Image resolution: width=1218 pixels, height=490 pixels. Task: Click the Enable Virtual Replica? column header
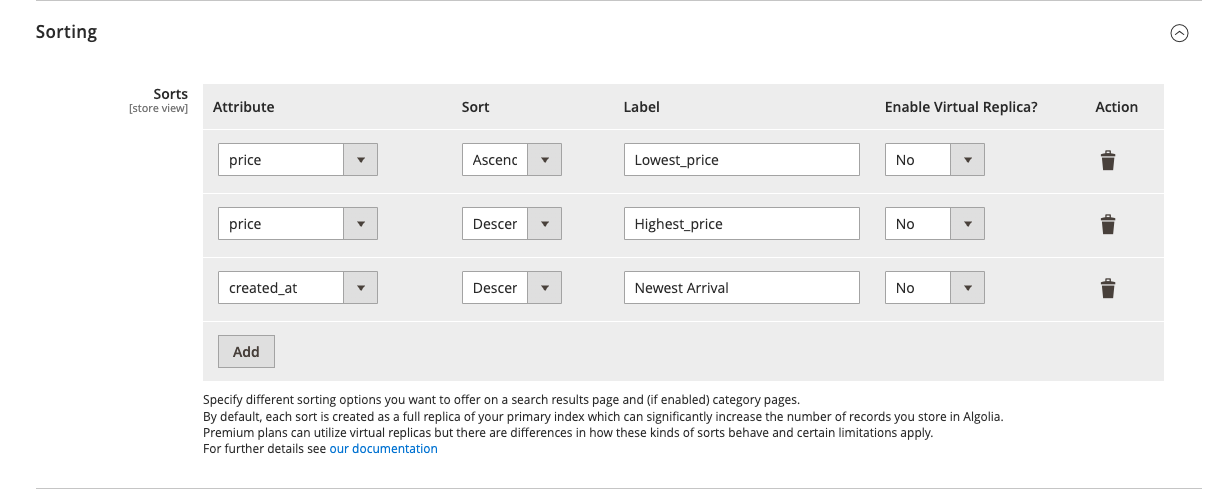pos(961,107)
